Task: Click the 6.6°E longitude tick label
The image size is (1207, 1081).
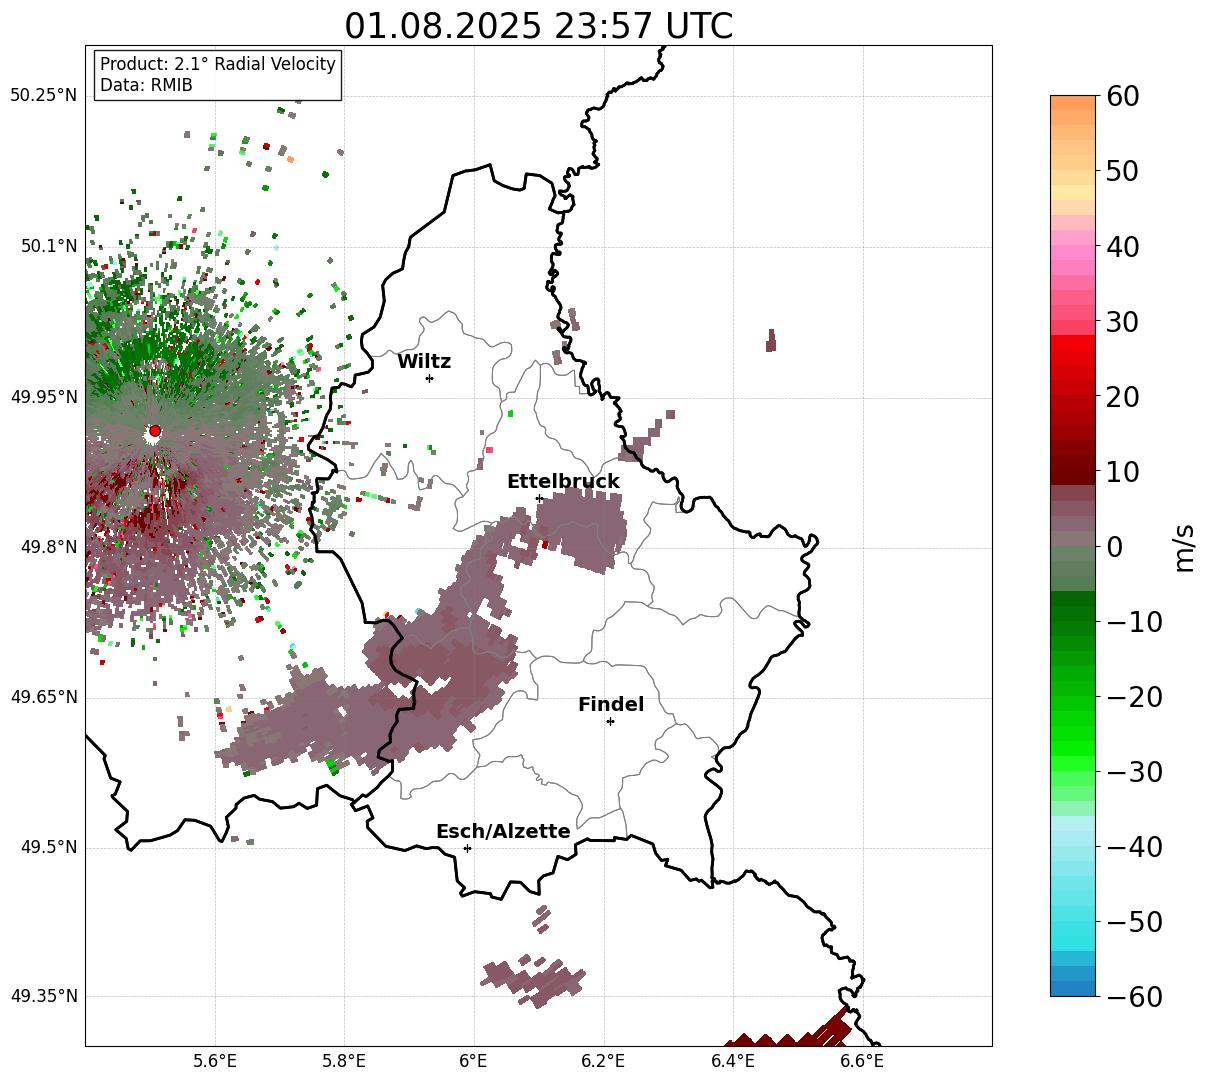Action: pyautogui.click(x=862, y=1061)
